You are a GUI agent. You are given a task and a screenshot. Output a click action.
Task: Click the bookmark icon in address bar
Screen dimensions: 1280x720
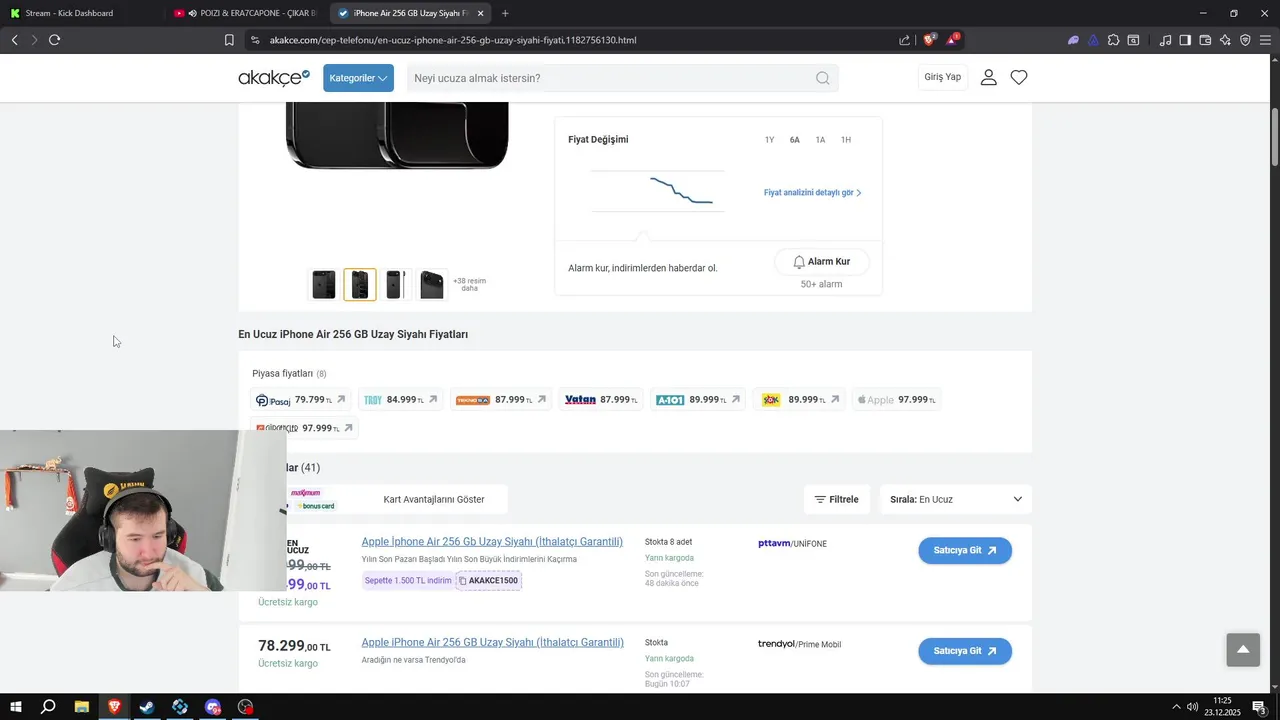pos(229,40)
